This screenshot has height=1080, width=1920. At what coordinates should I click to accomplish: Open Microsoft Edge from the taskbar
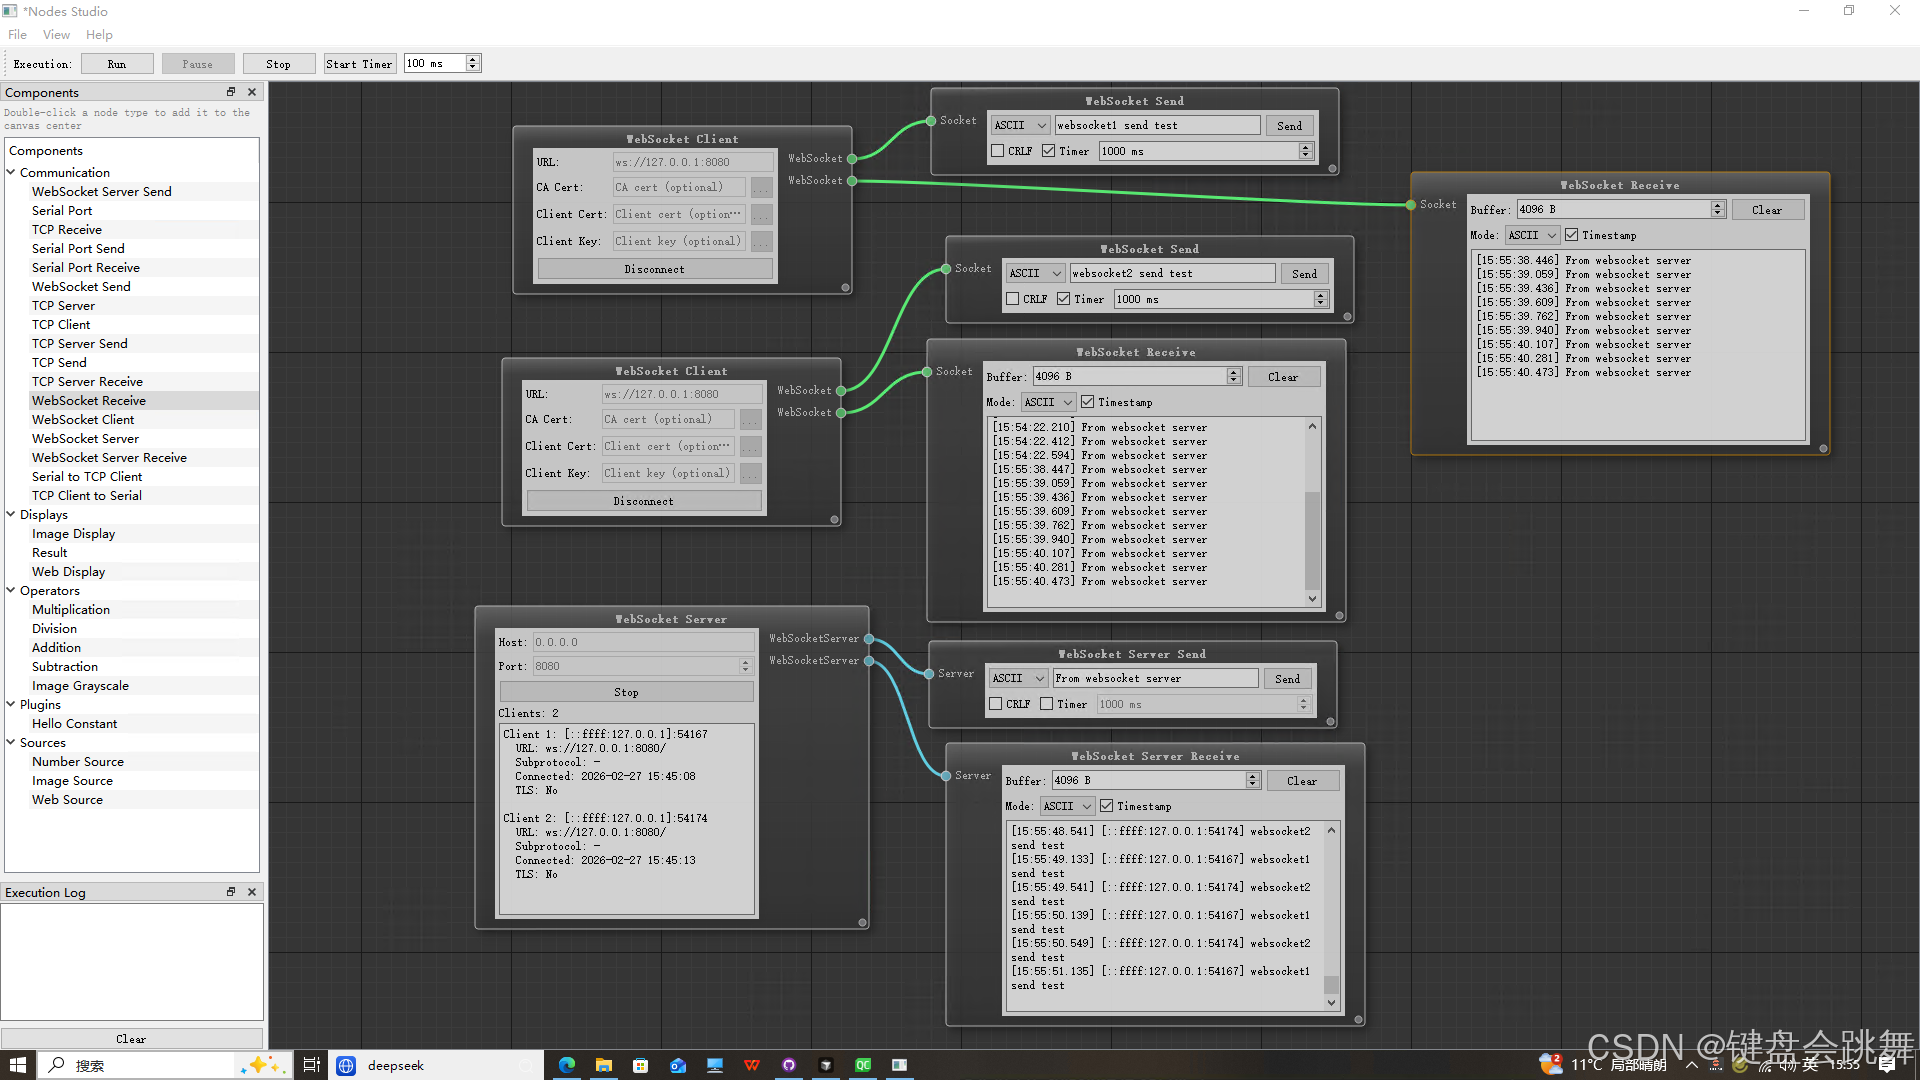(567, 1065)
